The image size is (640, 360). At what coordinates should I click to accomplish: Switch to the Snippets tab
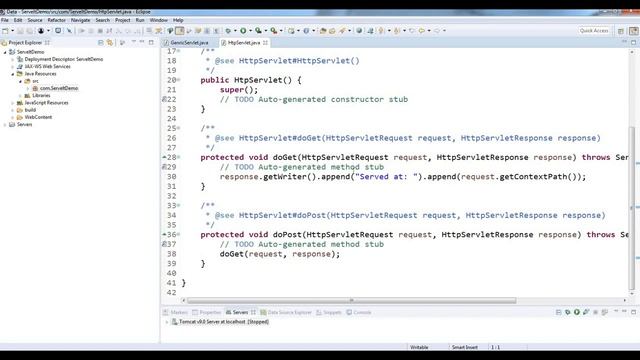click(329, 312)
